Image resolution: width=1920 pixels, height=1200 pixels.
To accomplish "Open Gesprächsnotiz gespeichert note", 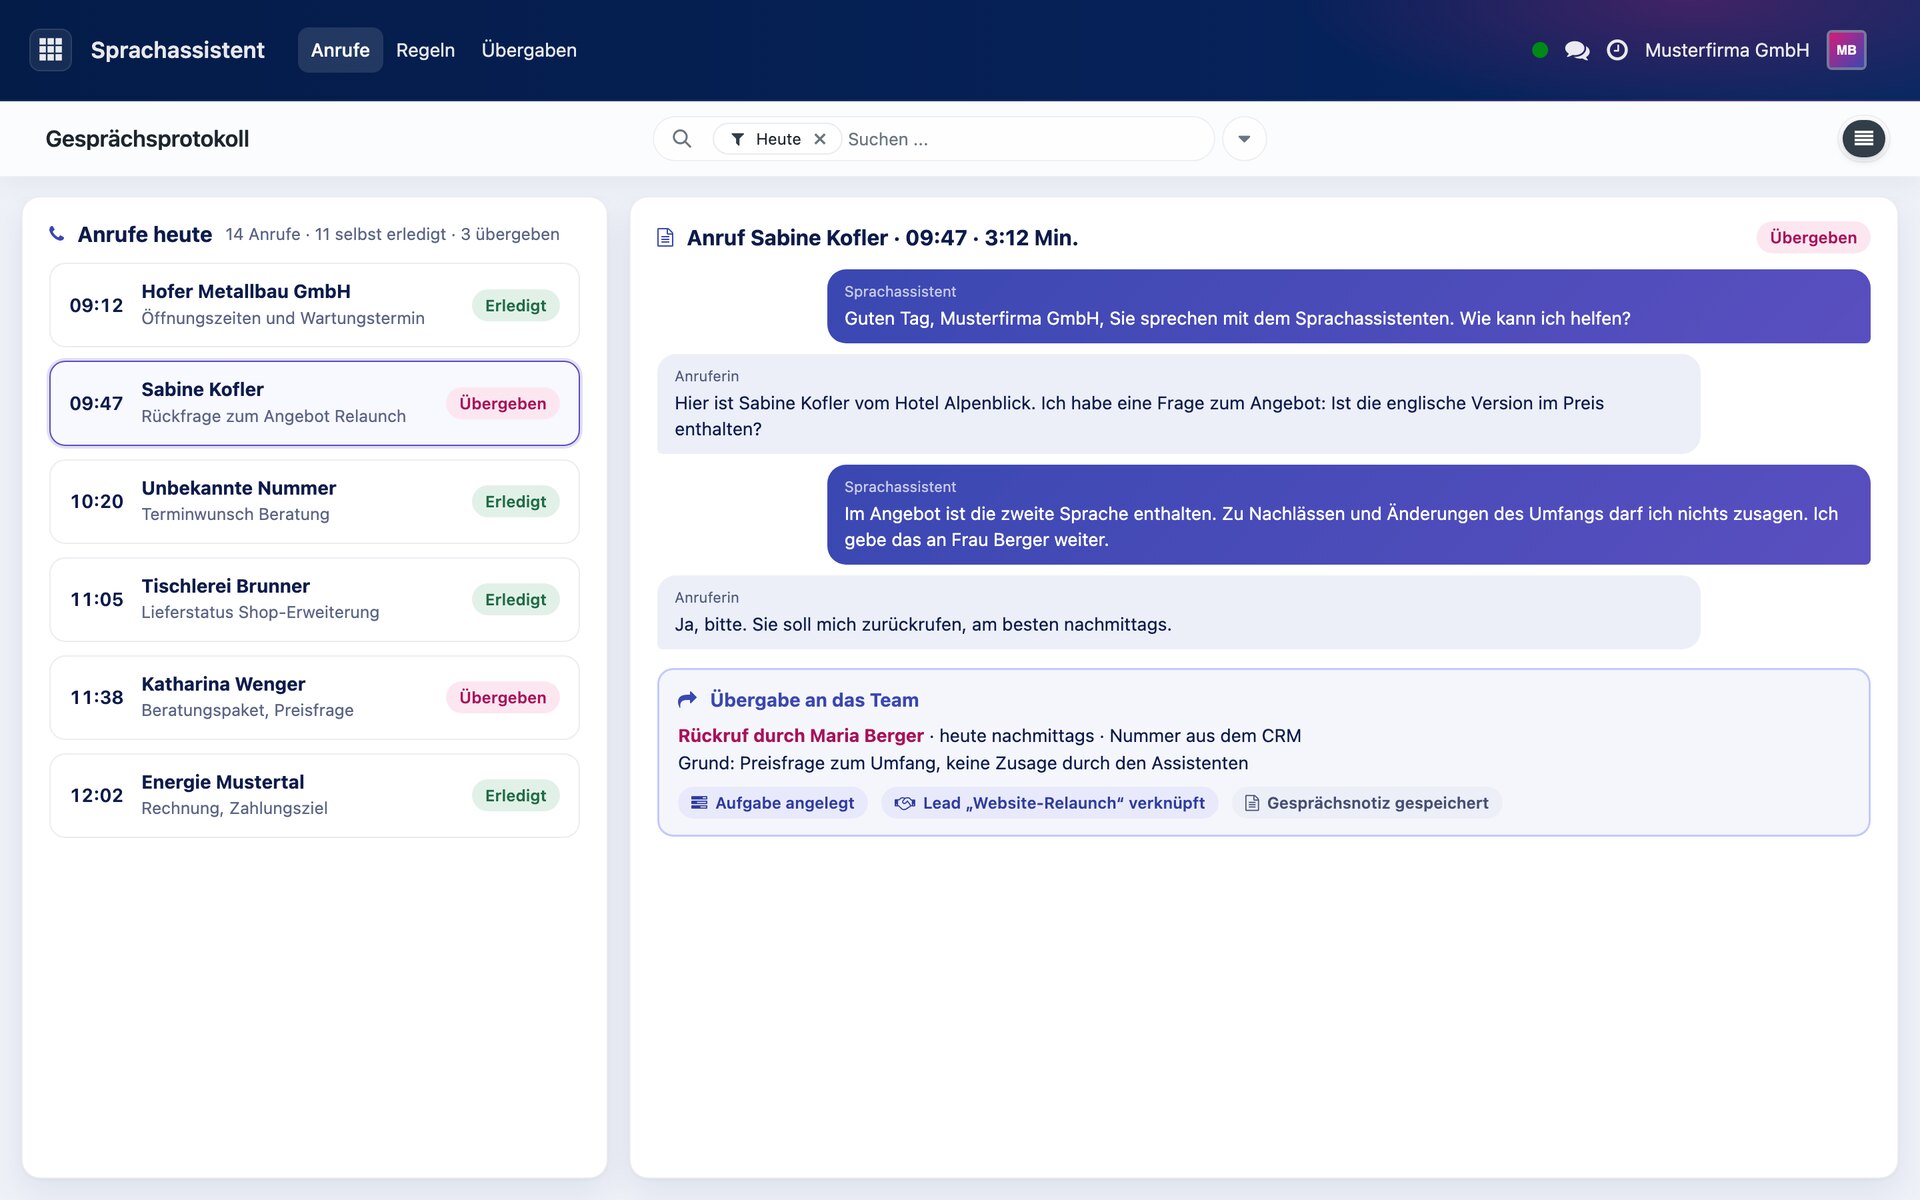I will tap(1366, 803).
